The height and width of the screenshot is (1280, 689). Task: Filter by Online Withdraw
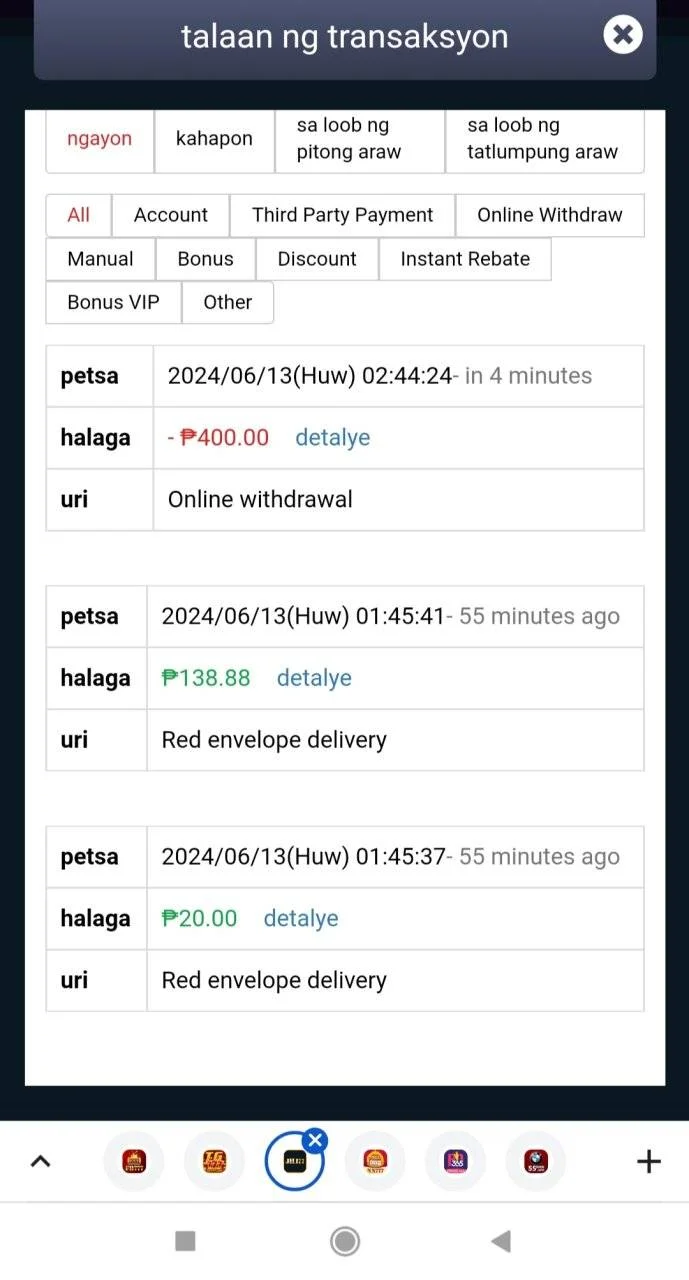[x=550, y=215]
